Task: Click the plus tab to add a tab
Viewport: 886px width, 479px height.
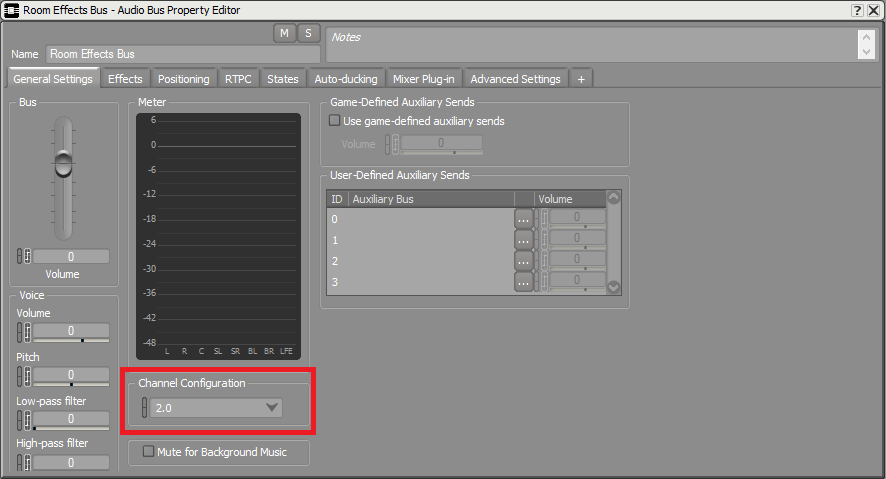Action: (581, 79)
